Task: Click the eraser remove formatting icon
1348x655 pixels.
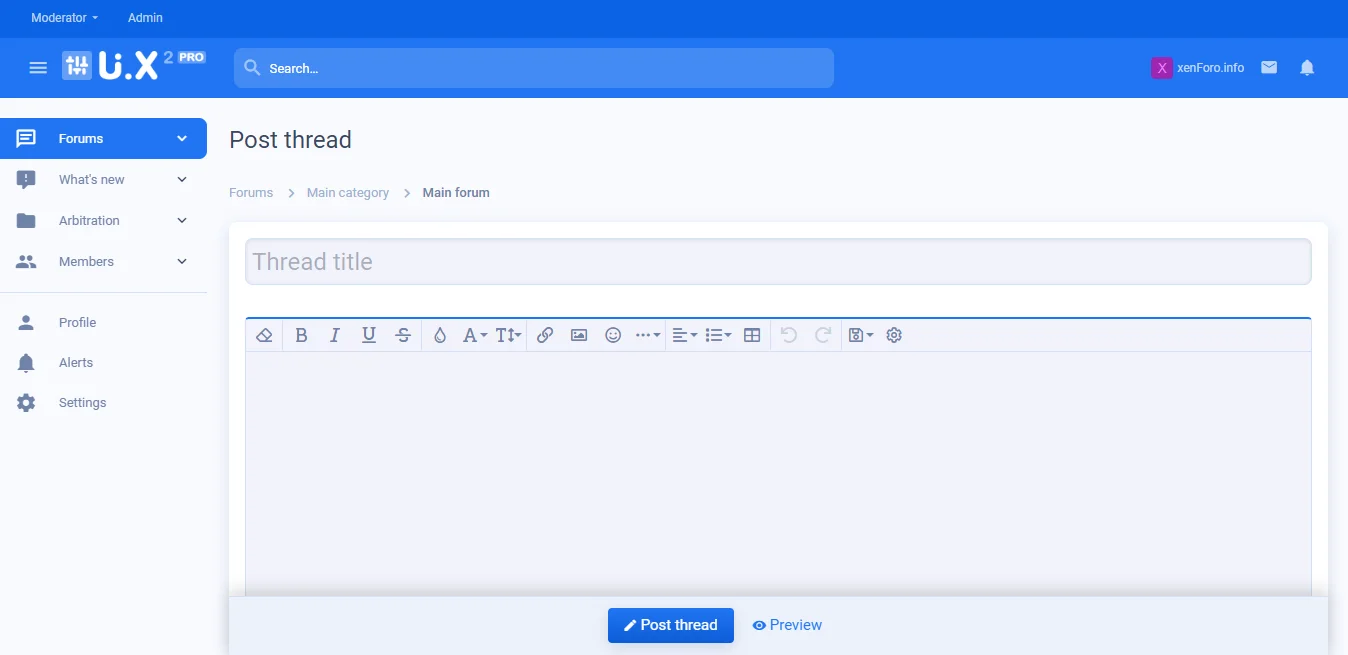Action: [264, 336]
